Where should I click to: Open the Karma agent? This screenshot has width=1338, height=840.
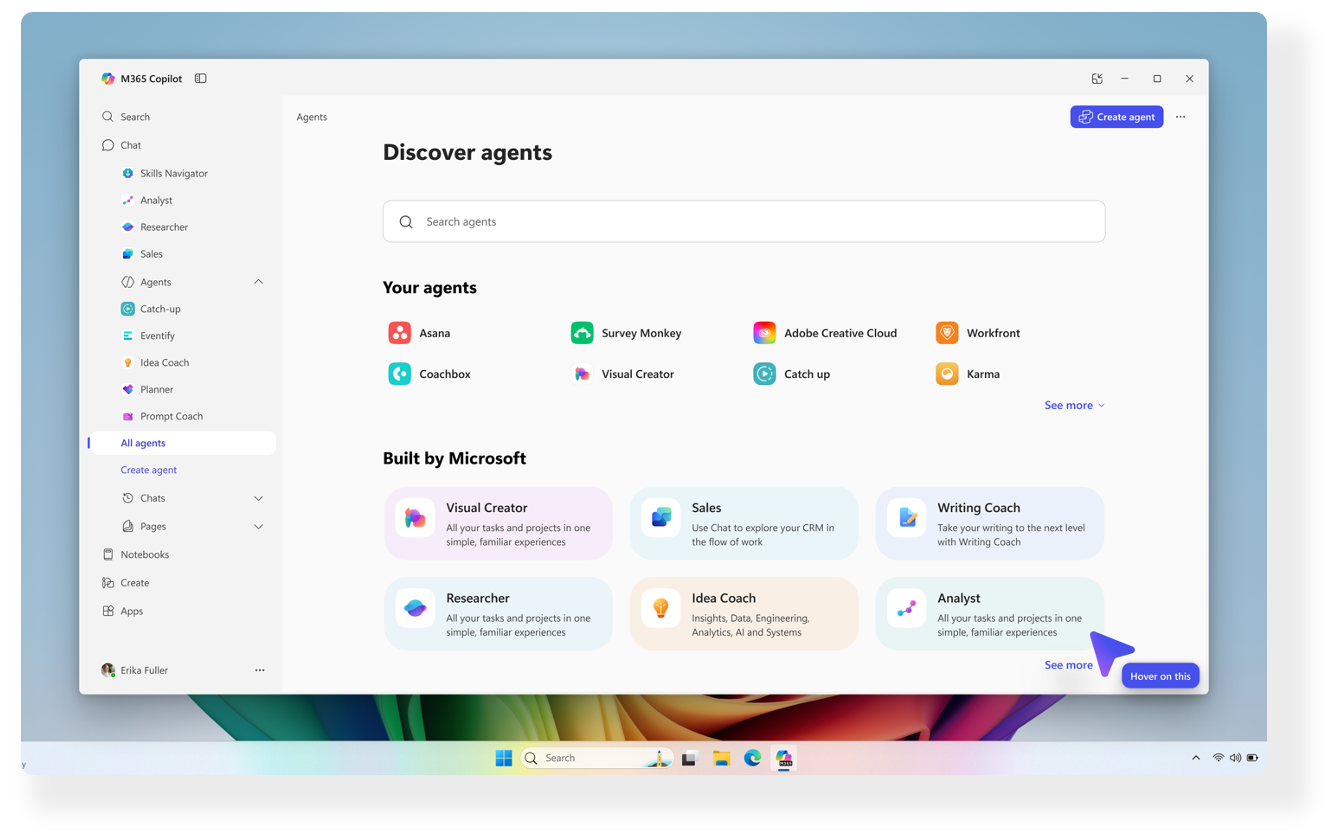968,374
